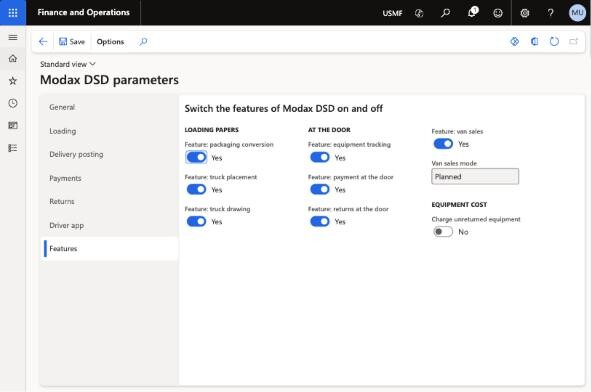Toggle Feature: returns at the door switch
Image resolution: width=591 pixels, height=392 pixels.
click(x=320, y=221)
